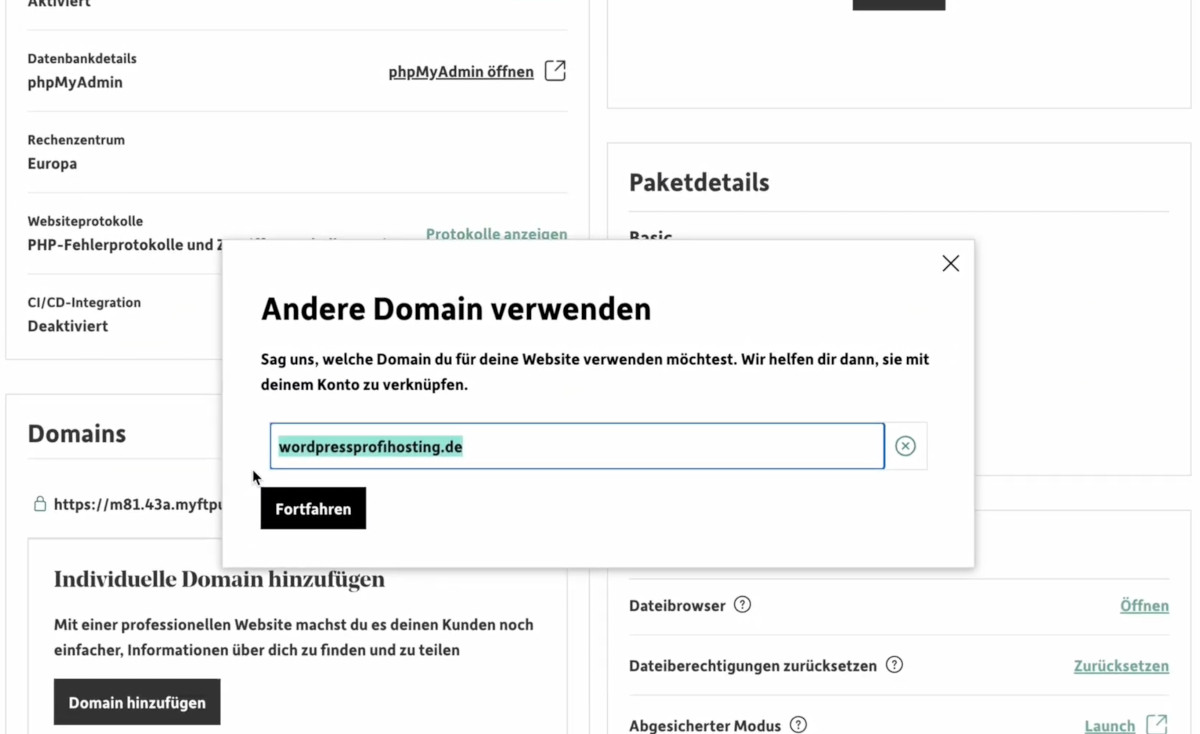
Task: Click the domain input field with wordpressprofihosting.de
Action: [577, 446]
